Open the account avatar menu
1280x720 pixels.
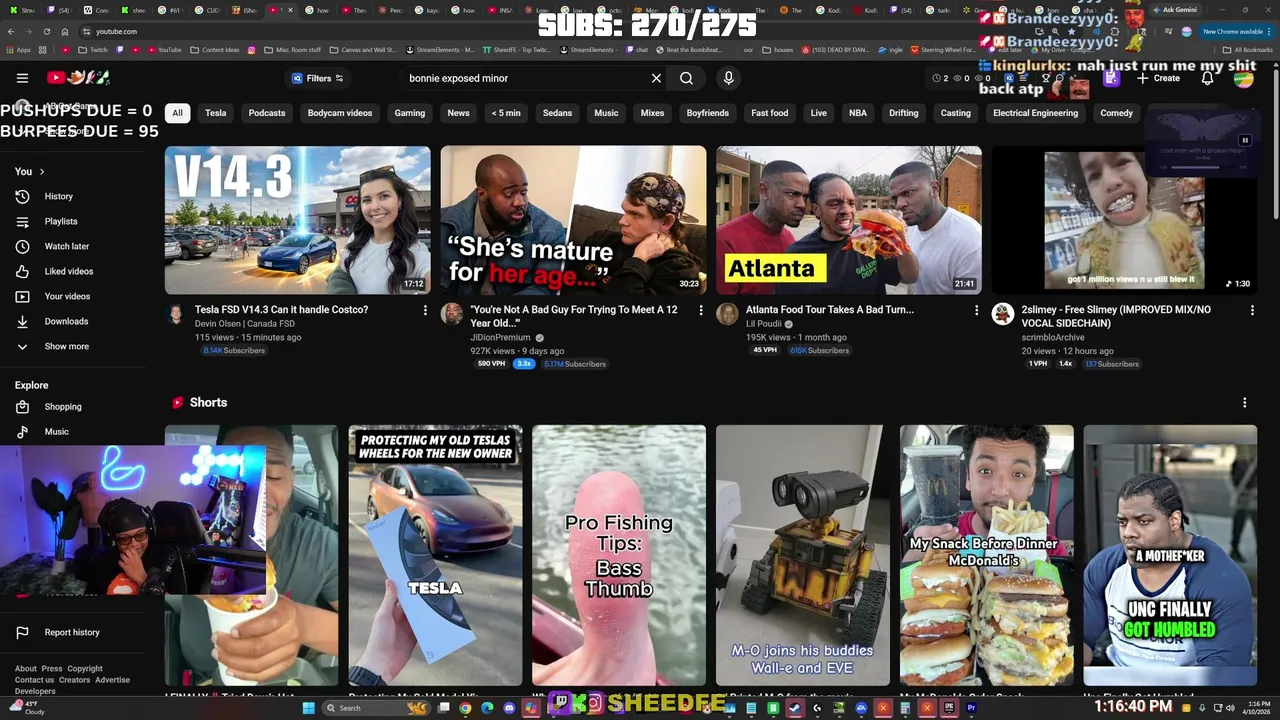(x=1243, y=78)
